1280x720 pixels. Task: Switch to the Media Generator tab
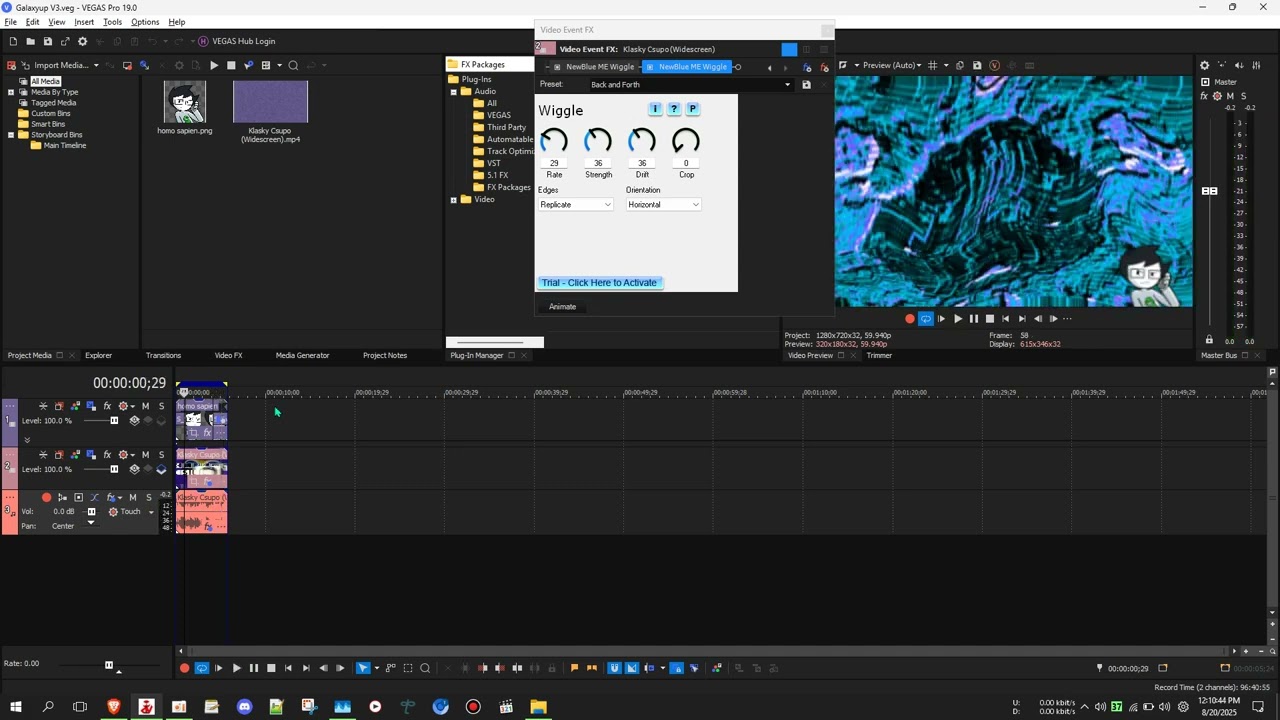(x=302, y=356)
